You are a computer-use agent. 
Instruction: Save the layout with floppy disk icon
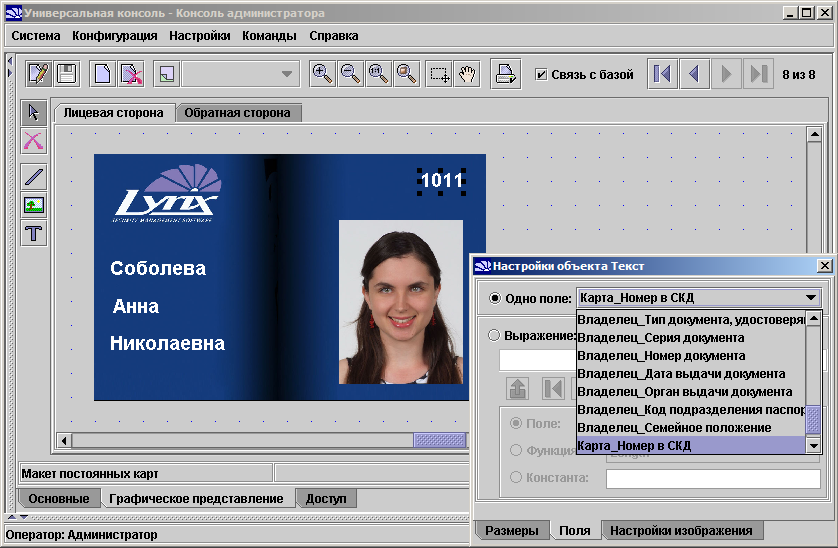pyautogui.click(x=66, y=74)
